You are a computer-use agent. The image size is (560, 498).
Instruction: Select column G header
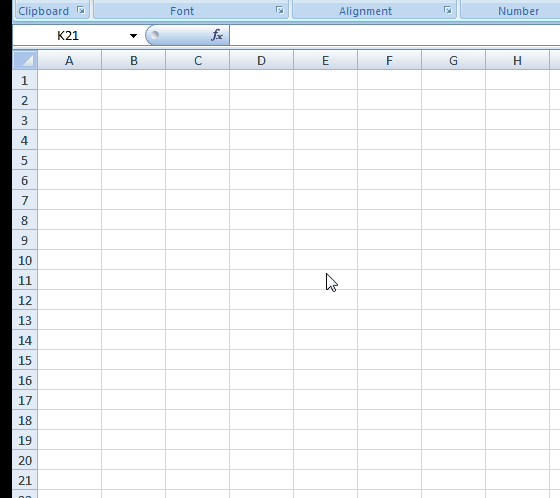[x=454, y=60]
